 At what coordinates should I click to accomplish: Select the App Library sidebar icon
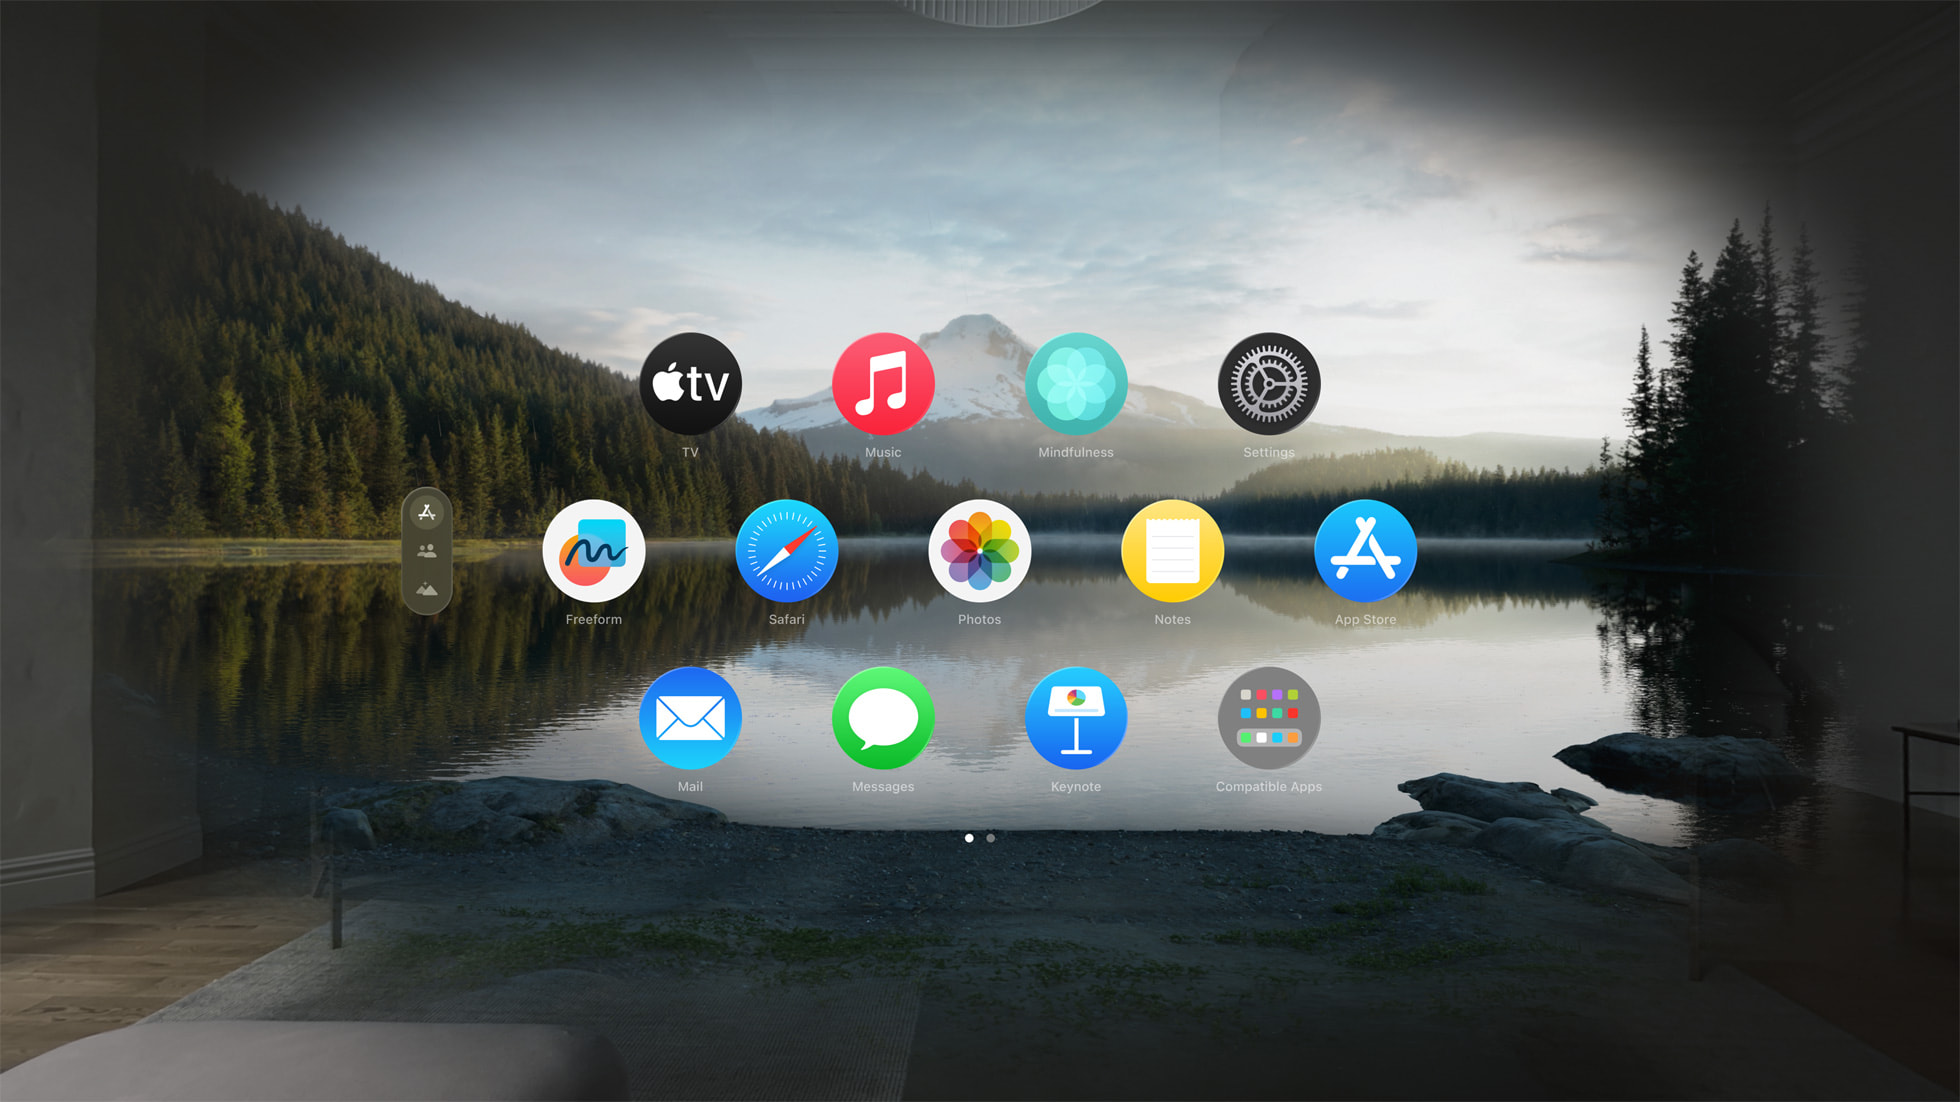click(428, 514)
